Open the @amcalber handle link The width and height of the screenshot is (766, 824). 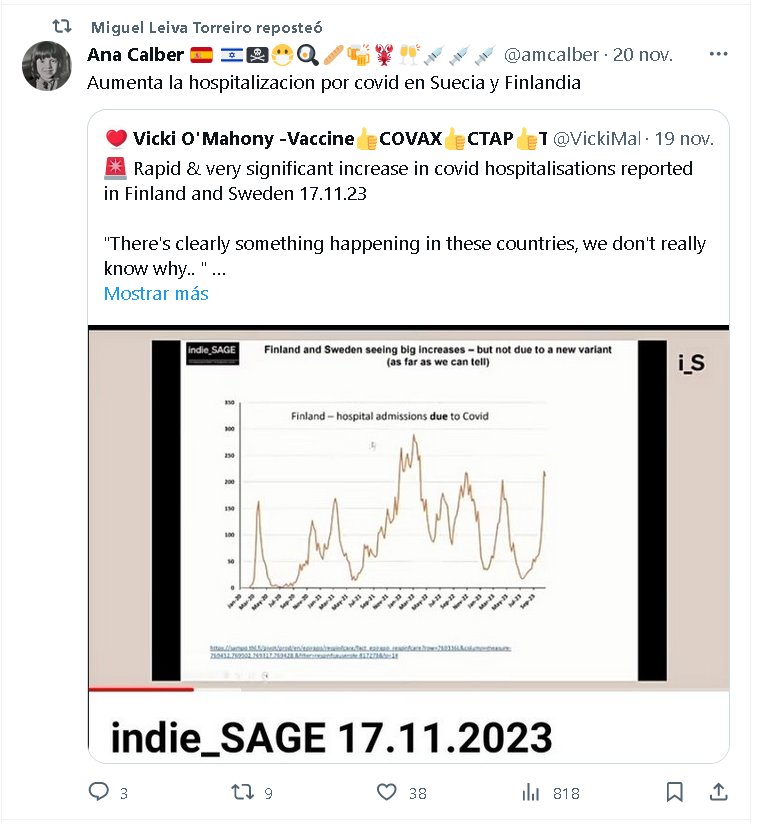pyautogui.click(x=552, y=54)
